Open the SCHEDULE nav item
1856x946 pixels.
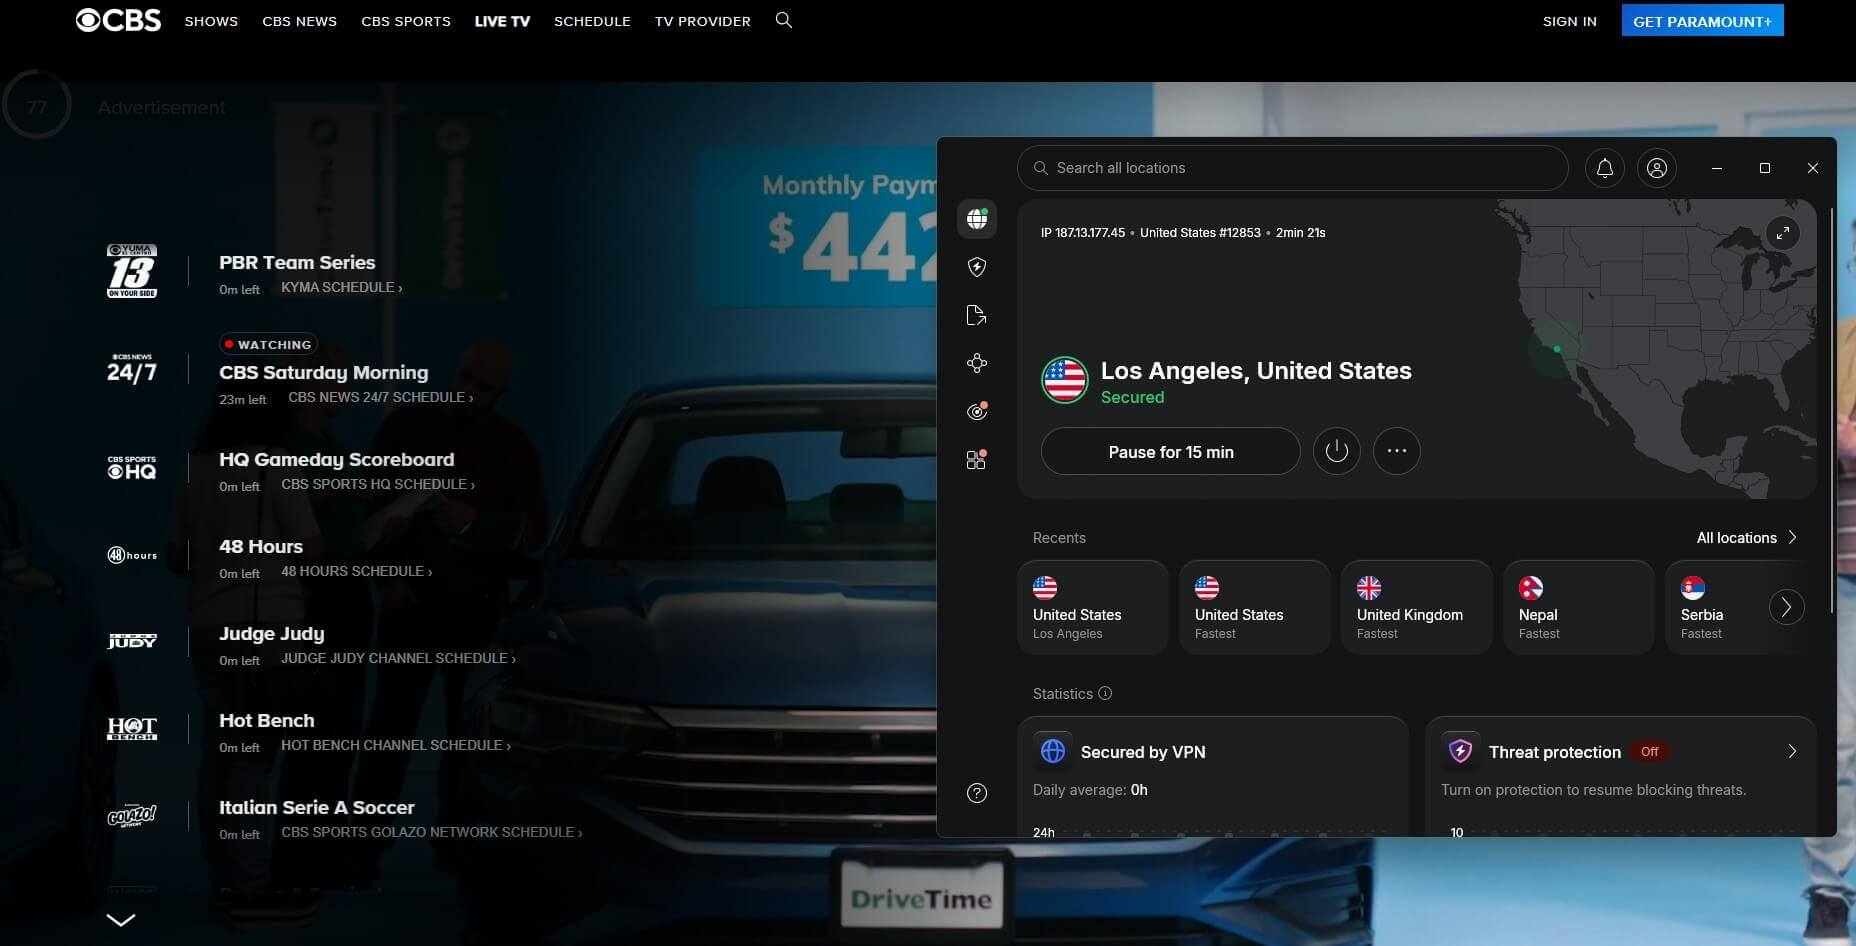(x=592, y=21)
